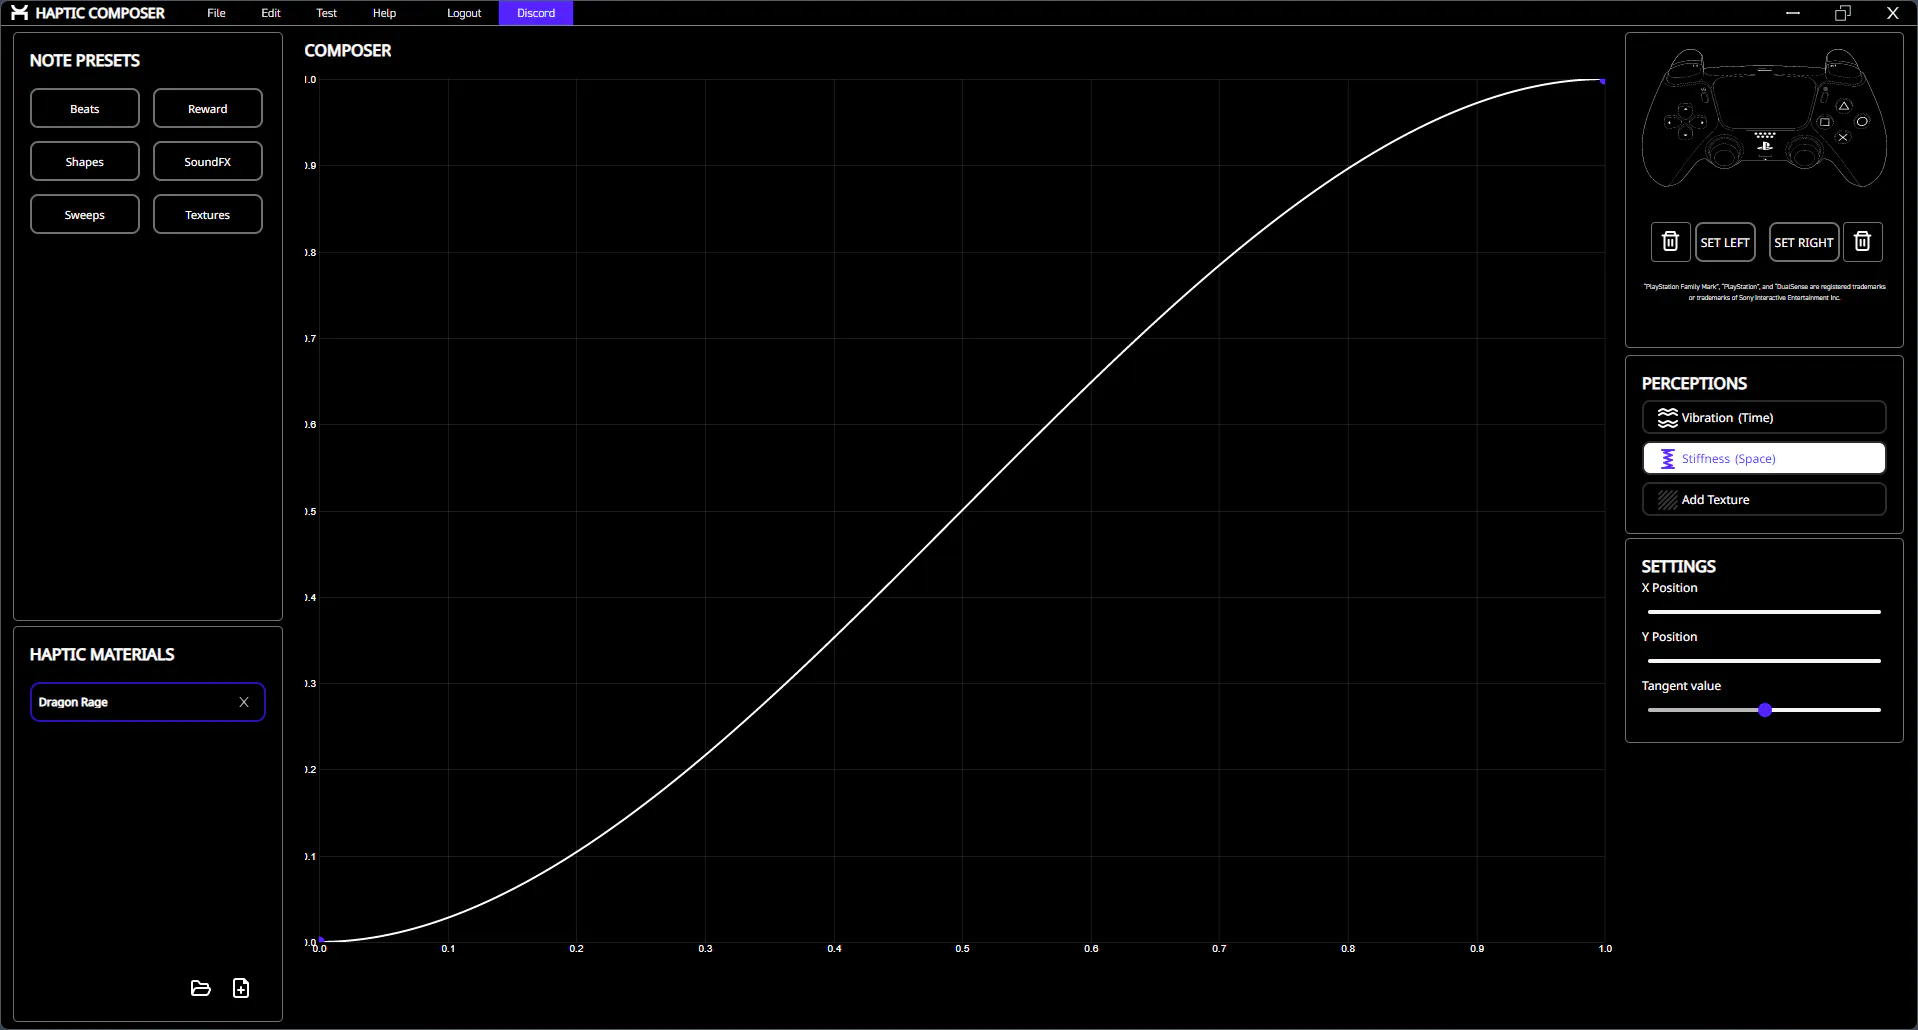Click the Add Texture hatch icon
Viewport: 1918px width, 1030px height.
click(1667, 499)
